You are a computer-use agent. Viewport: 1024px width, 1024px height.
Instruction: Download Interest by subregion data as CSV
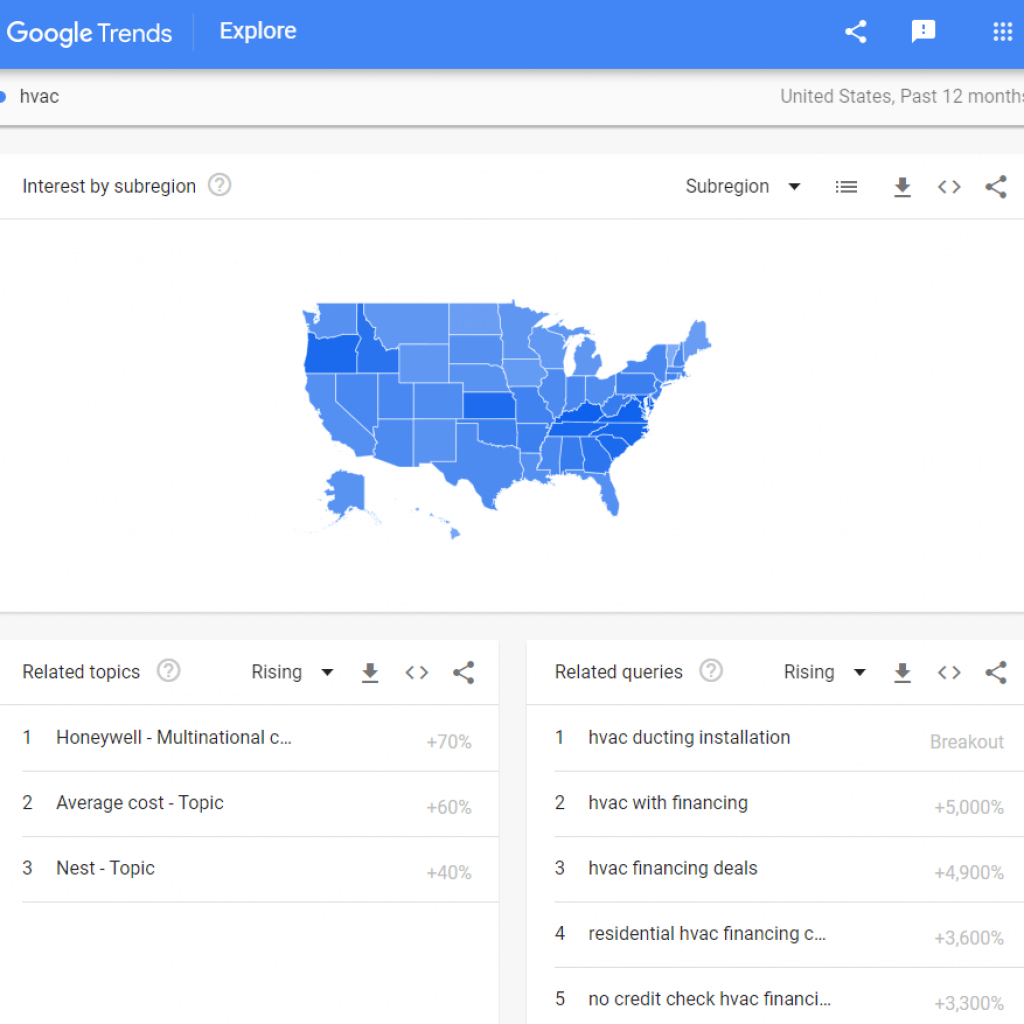[902, 187]
